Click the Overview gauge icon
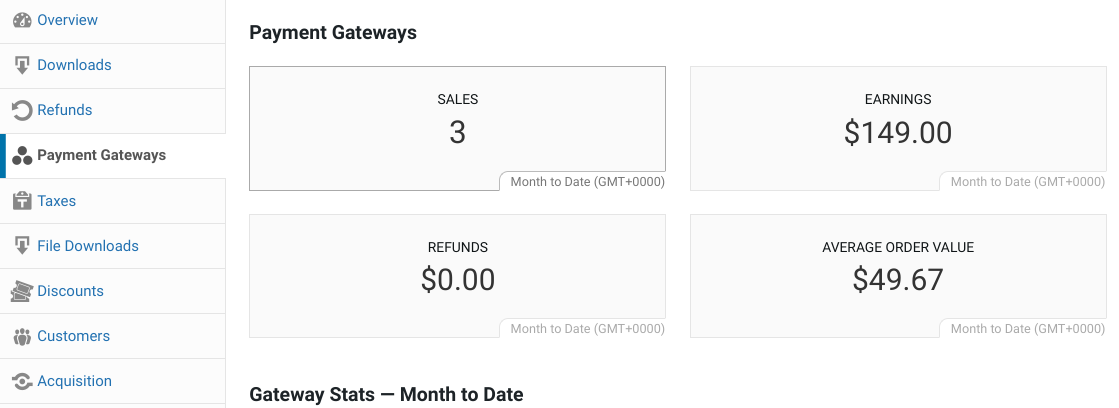1119x408 pixels. (x=22, y=20)
